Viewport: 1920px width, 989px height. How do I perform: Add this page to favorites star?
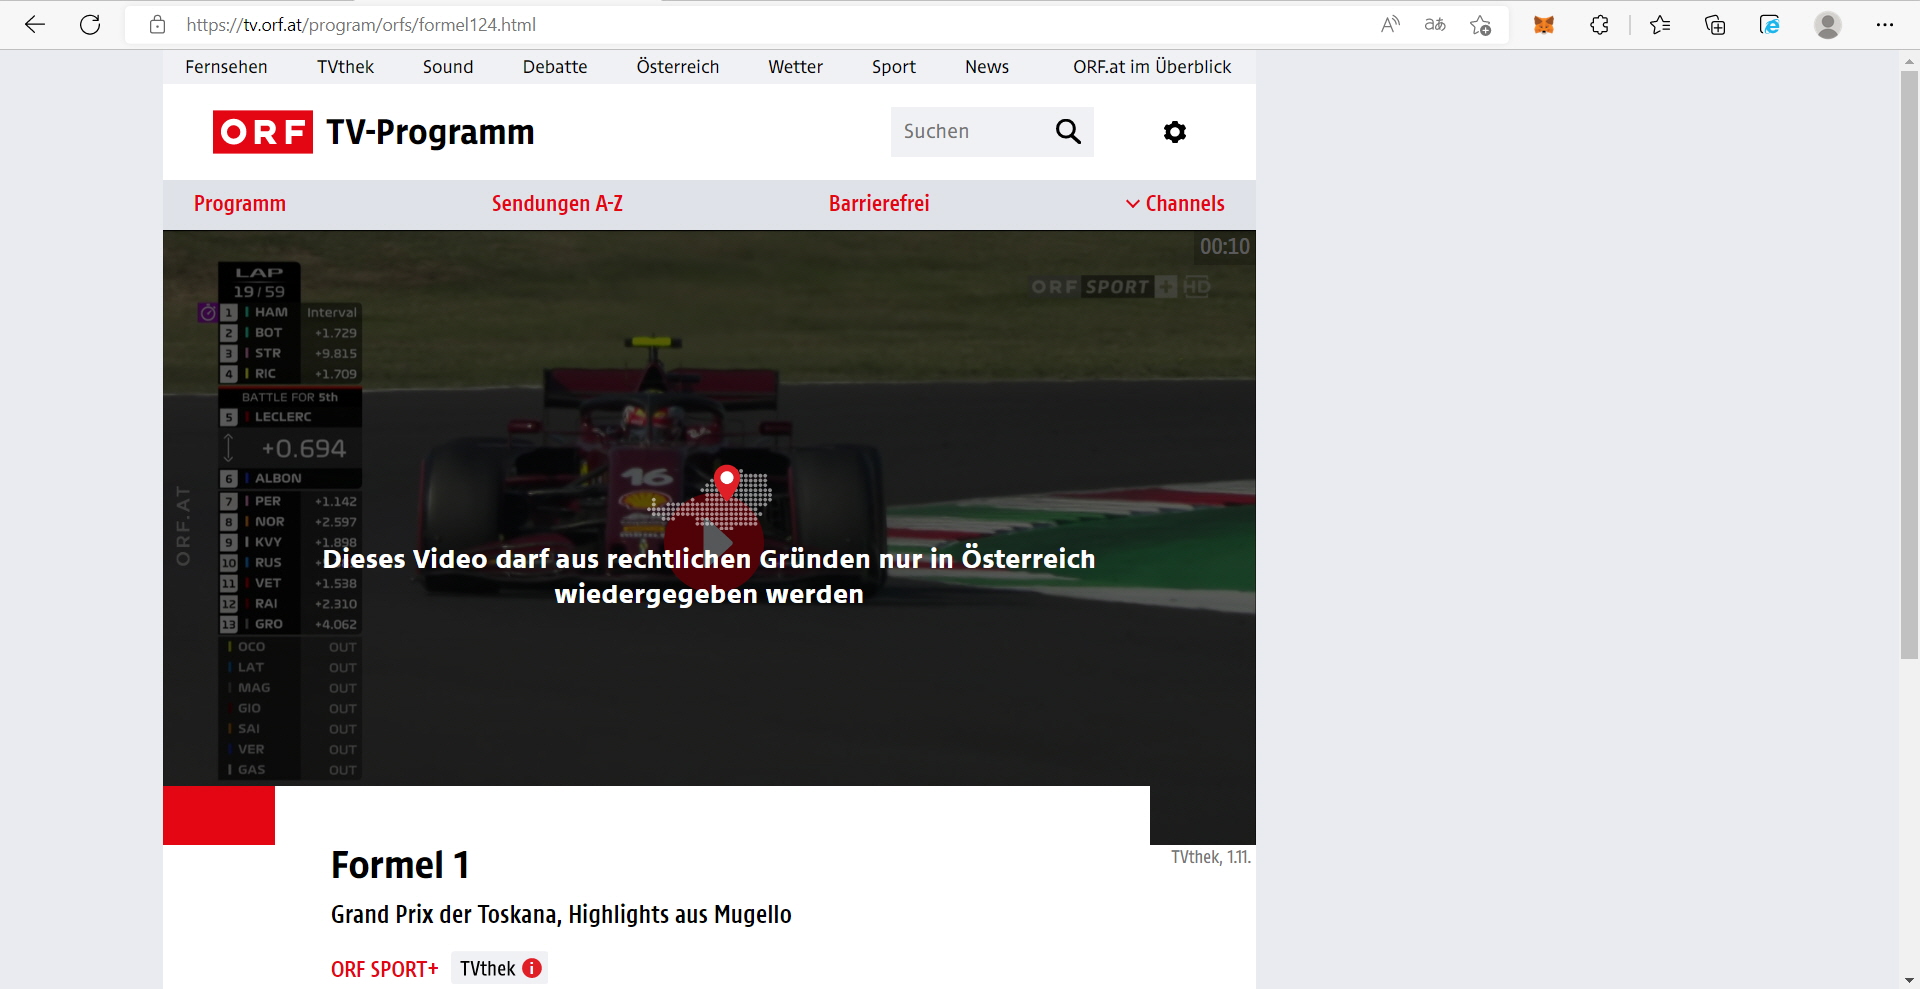[x=1481, y=25]
